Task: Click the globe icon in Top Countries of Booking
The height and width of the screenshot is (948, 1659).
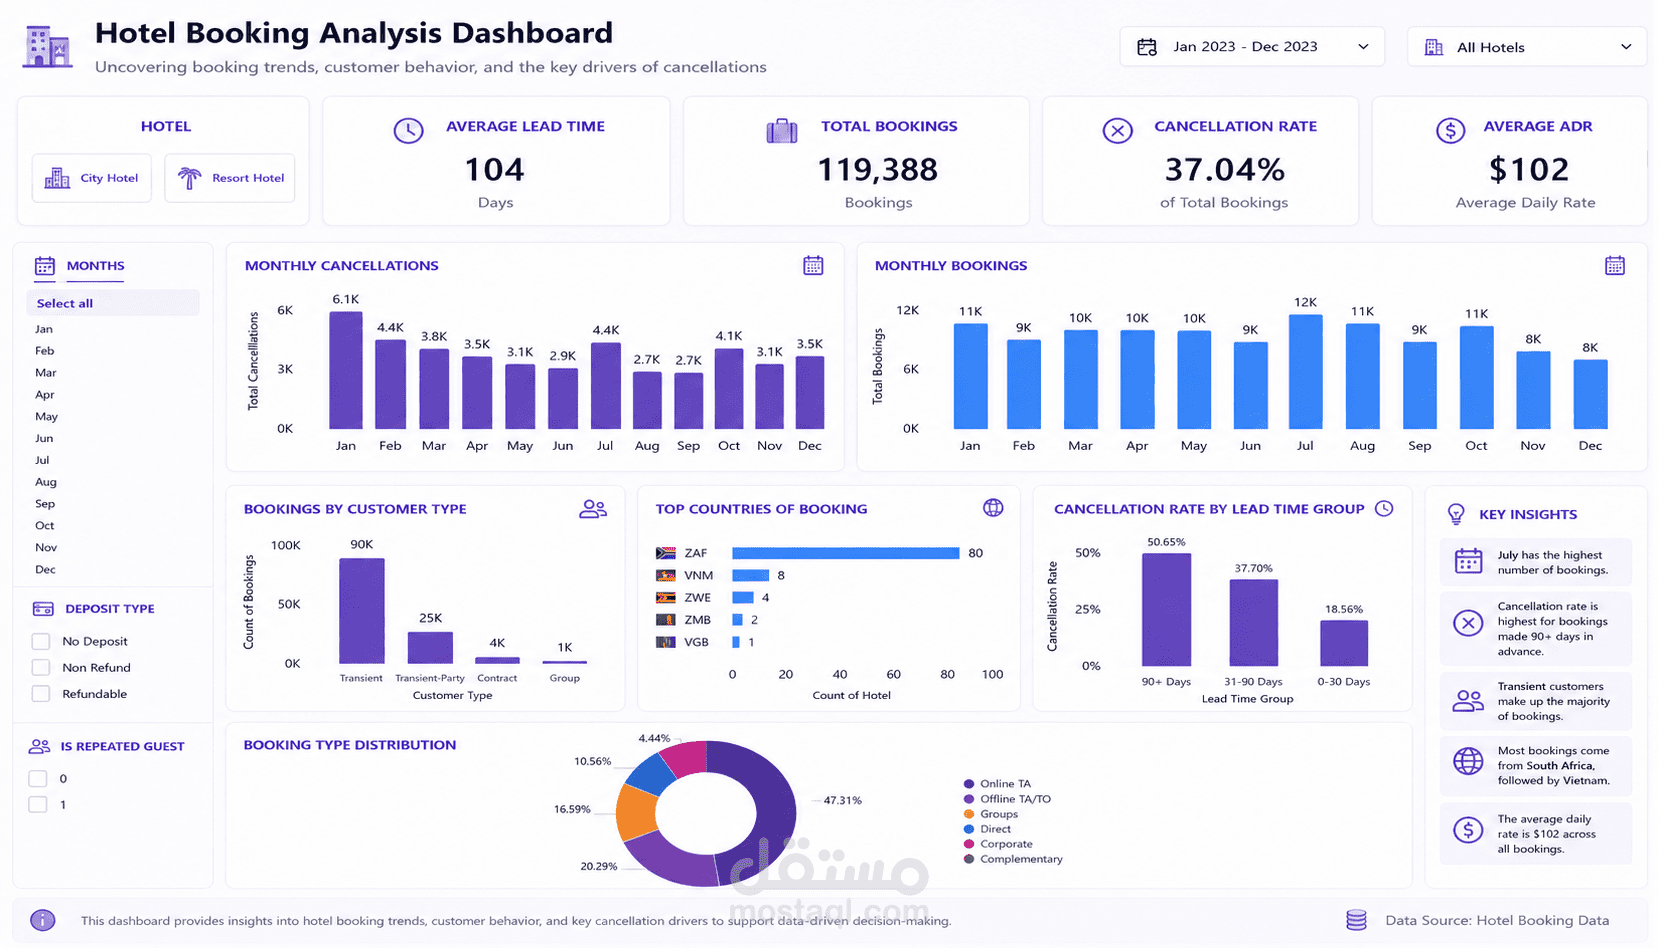Action: 993,508
